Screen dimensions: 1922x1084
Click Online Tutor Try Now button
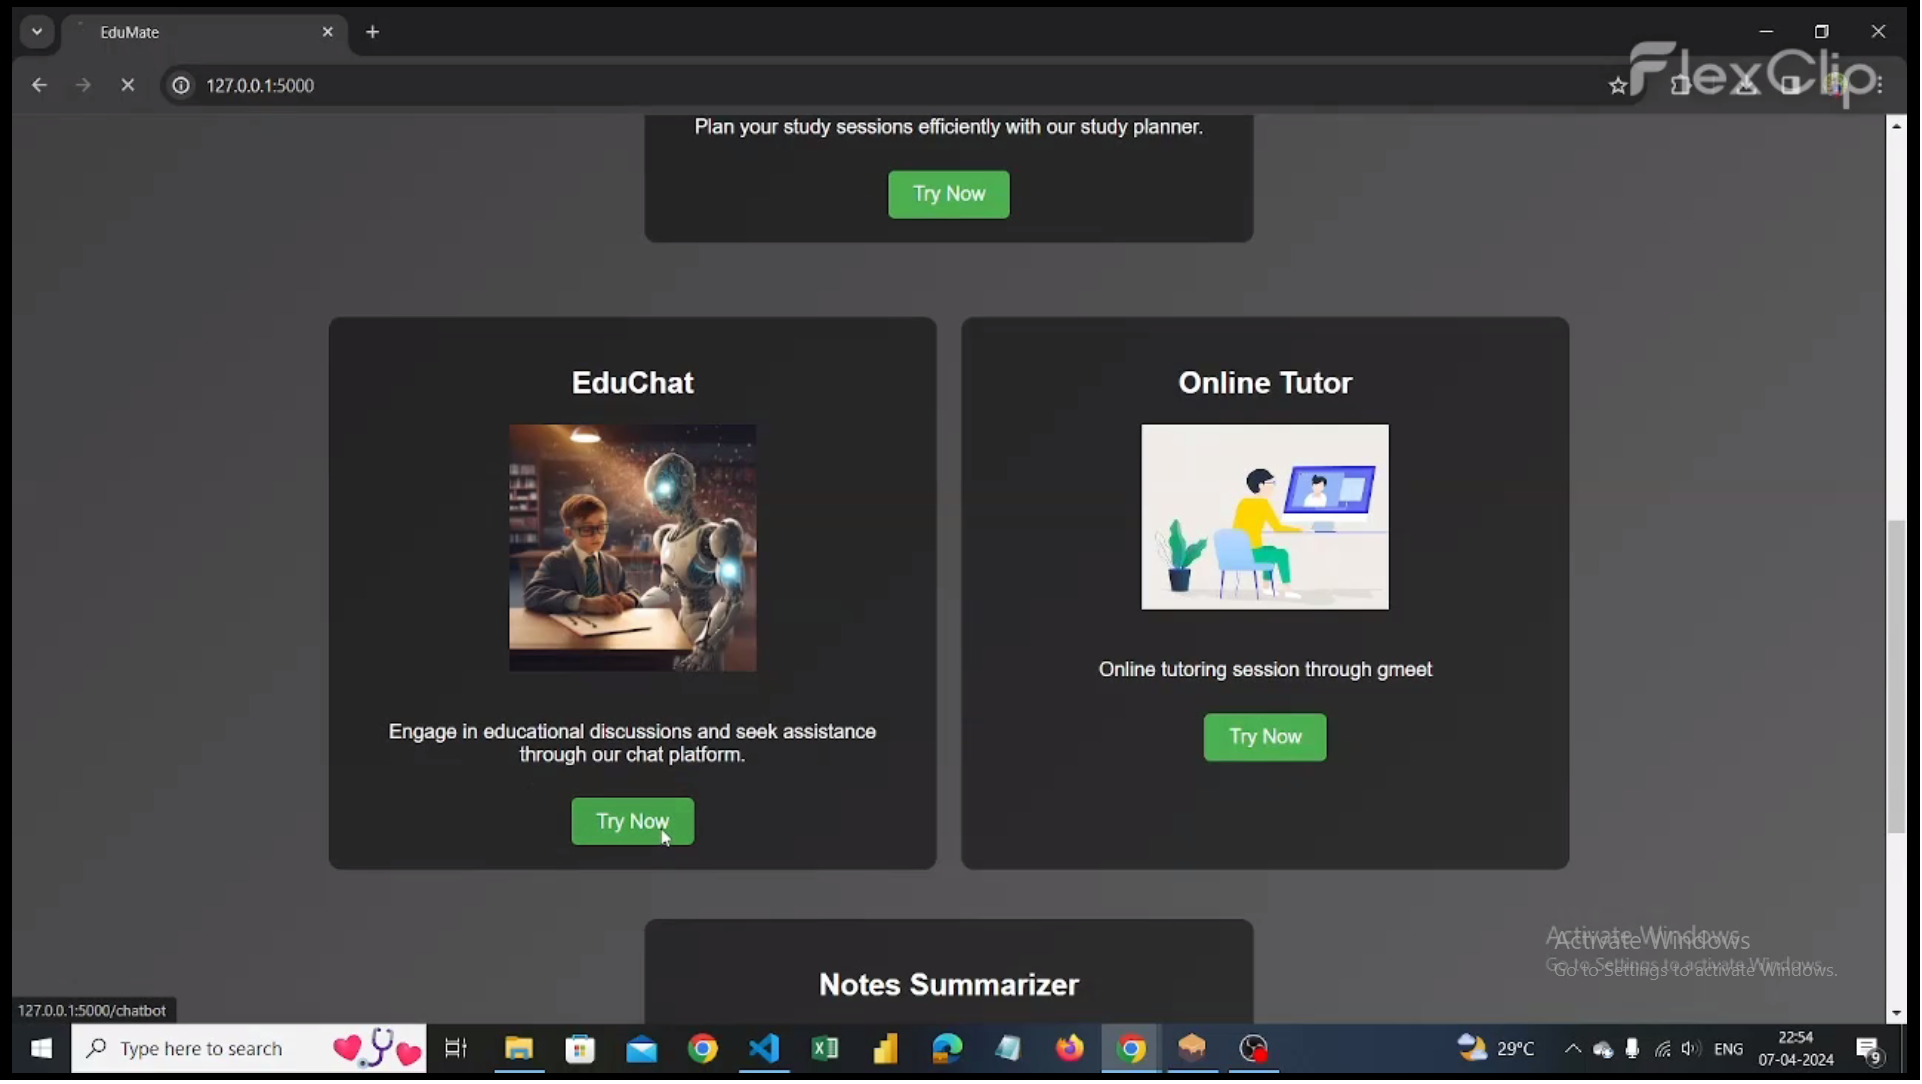[1266, 738]
